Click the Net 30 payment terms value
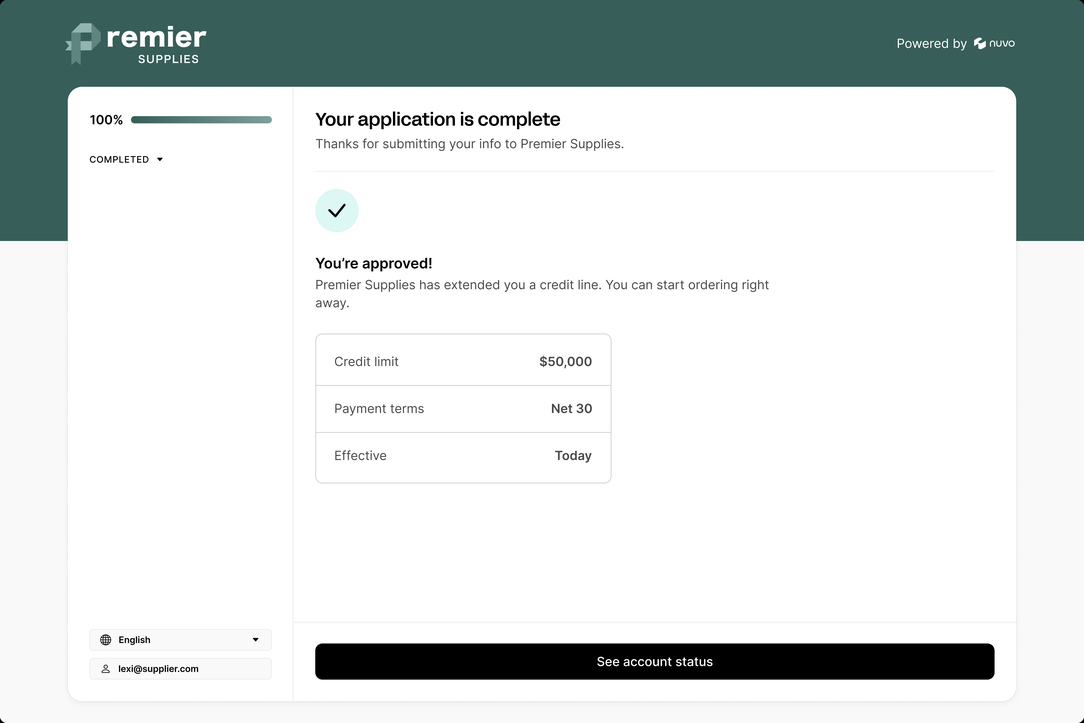 click(x=572, y=409)
